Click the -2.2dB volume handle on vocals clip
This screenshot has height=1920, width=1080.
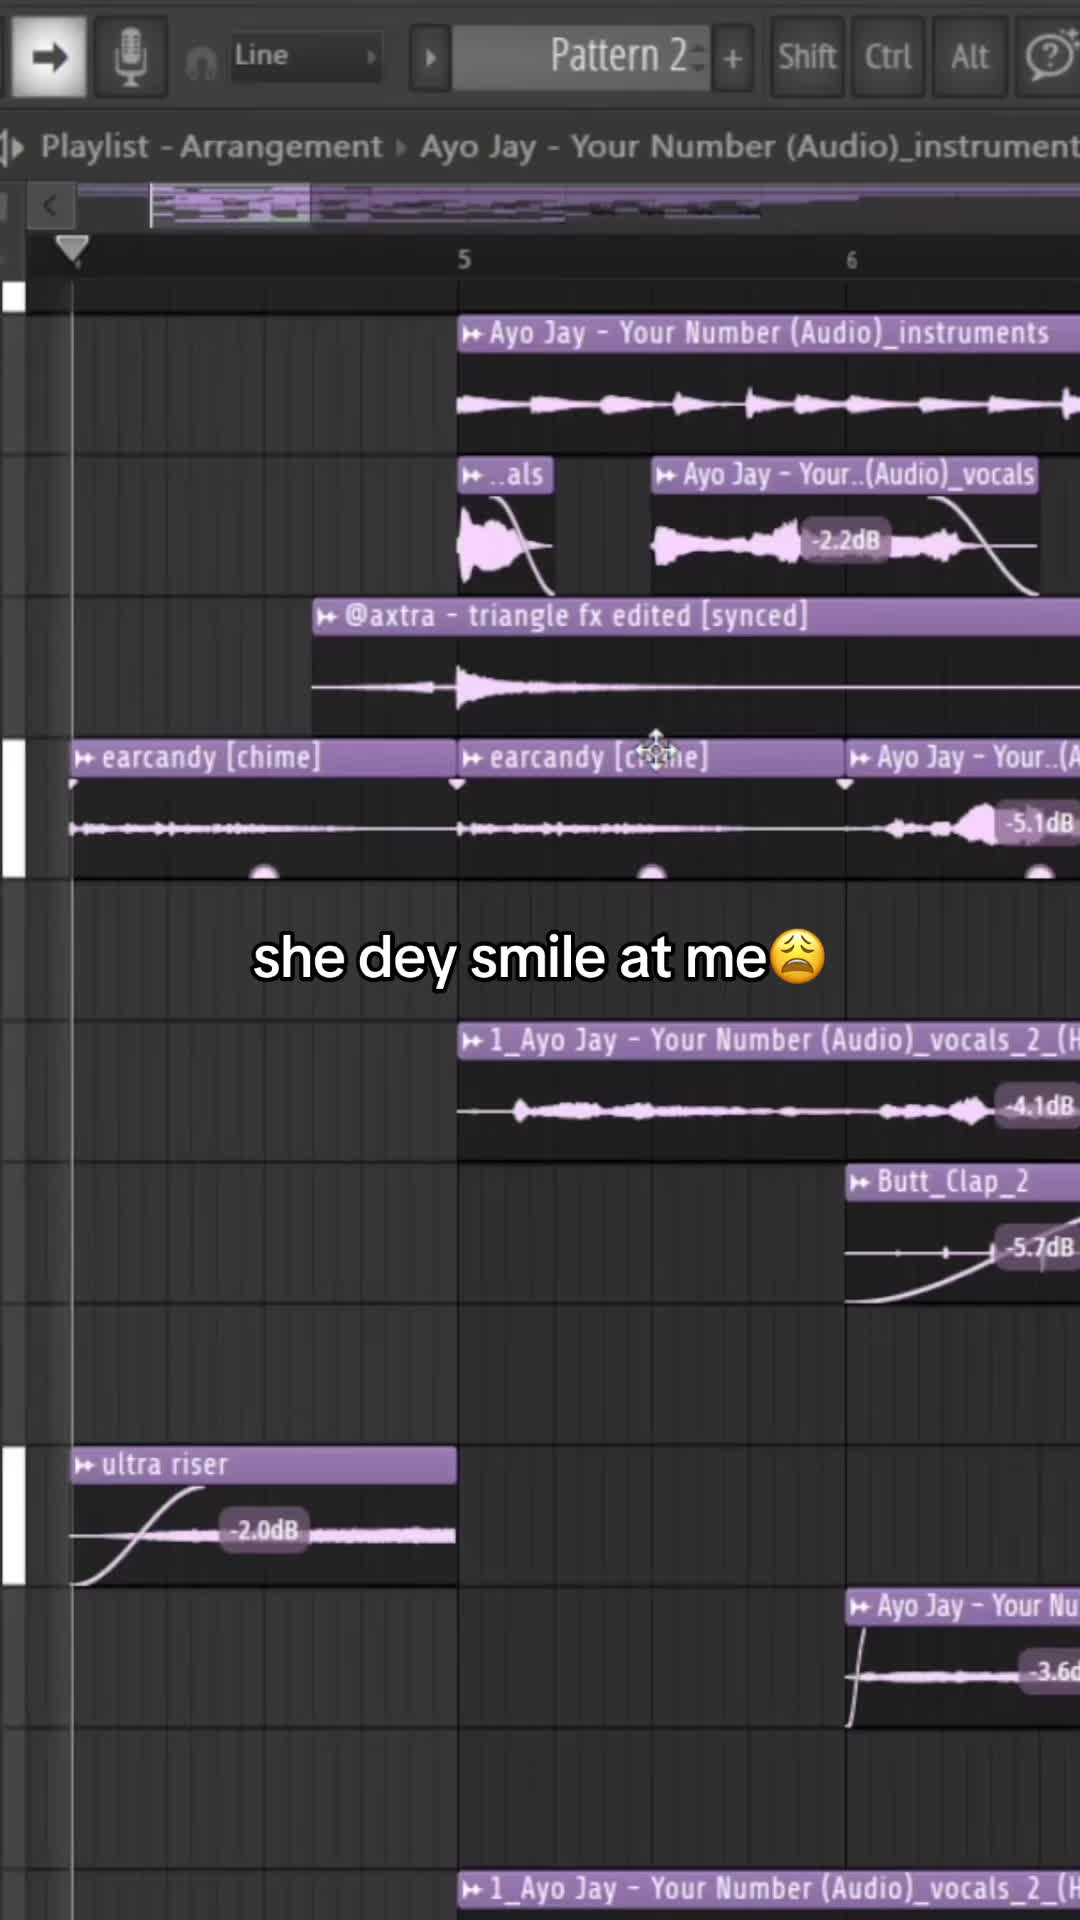846,541
